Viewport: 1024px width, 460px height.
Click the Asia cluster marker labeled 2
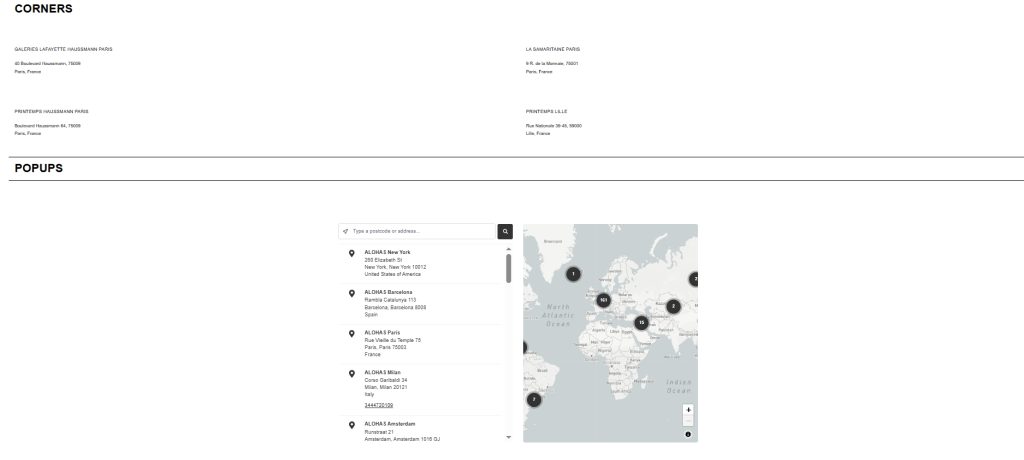673,306
